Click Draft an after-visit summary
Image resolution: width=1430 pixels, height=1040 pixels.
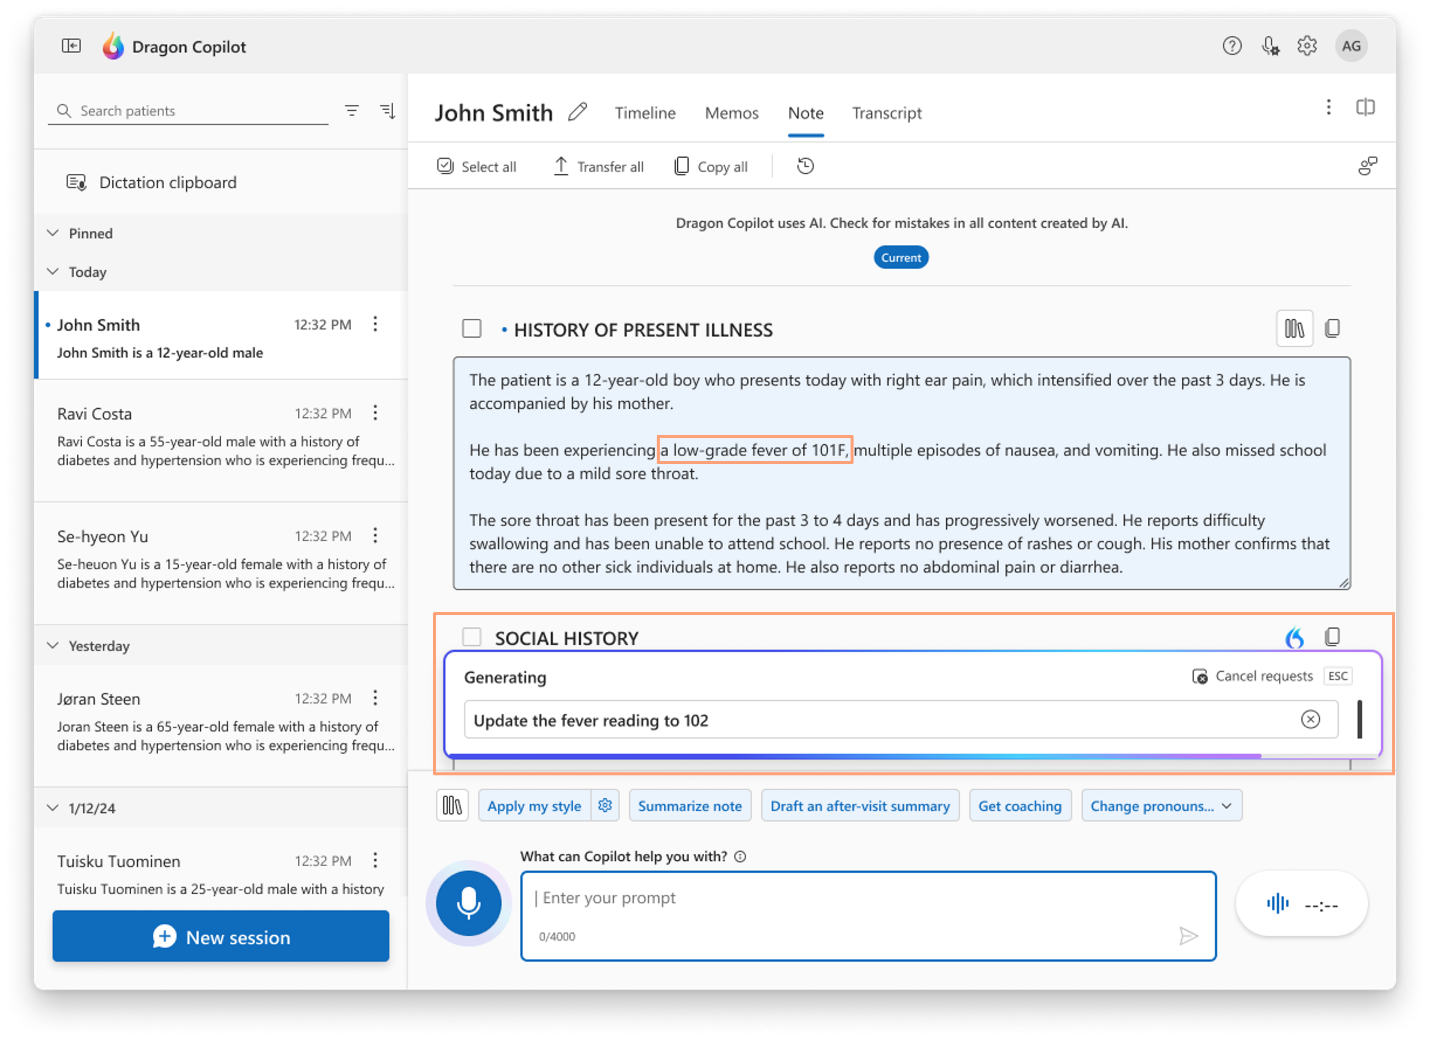click(x=860, y=806)
